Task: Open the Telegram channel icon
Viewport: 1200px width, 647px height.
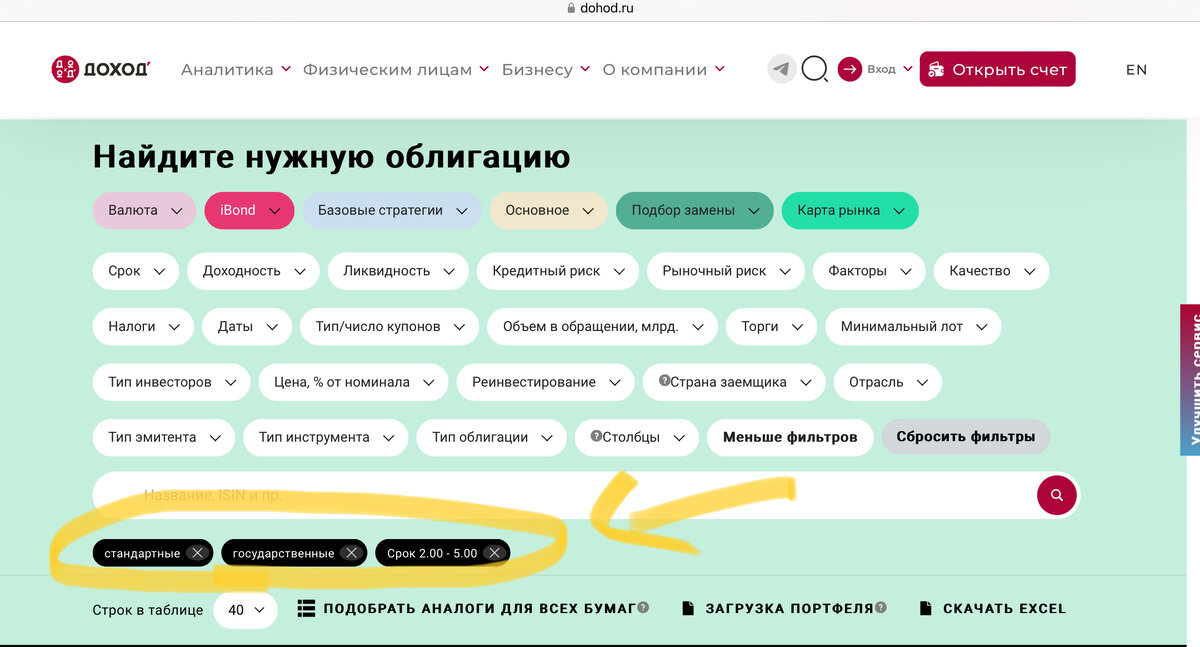Action: point(781,69)
